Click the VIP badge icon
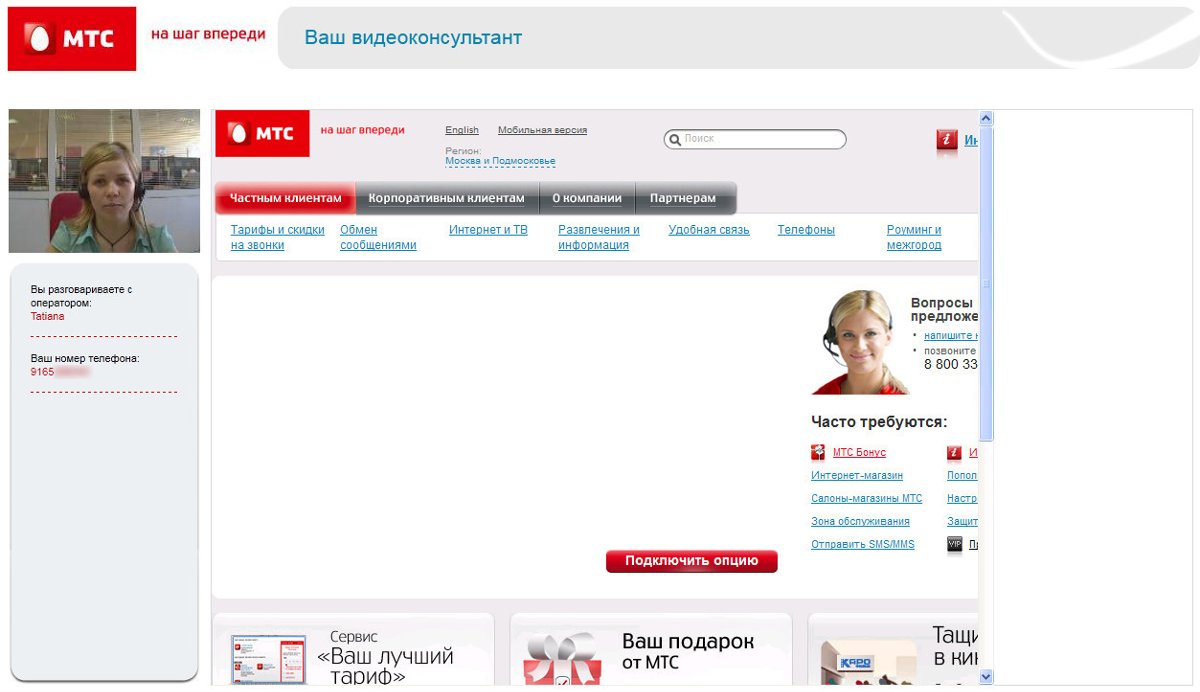Screen dimensions: 1200x692 pos(954,544)
